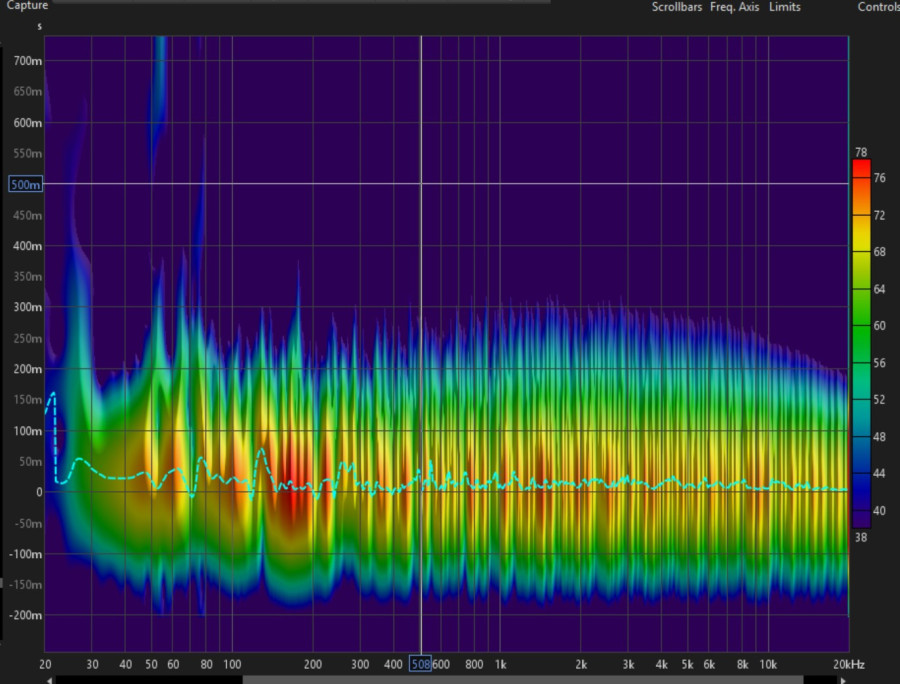Open the Freq. Axis options
The image size is (900, 684).
[735, 7]
